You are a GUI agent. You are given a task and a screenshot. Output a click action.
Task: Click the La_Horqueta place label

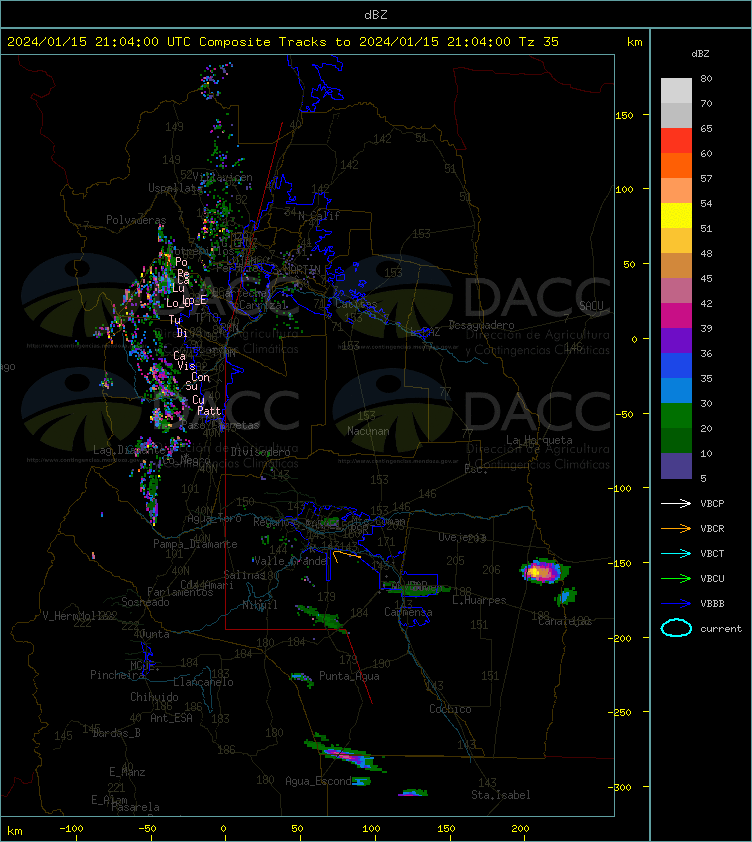[x=539, y=440]
